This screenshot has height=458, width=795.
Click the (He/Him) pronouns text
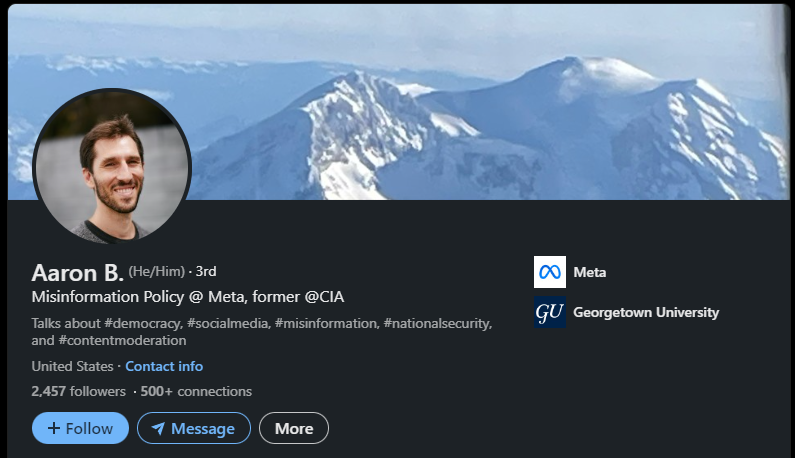(x=157, y=271)
